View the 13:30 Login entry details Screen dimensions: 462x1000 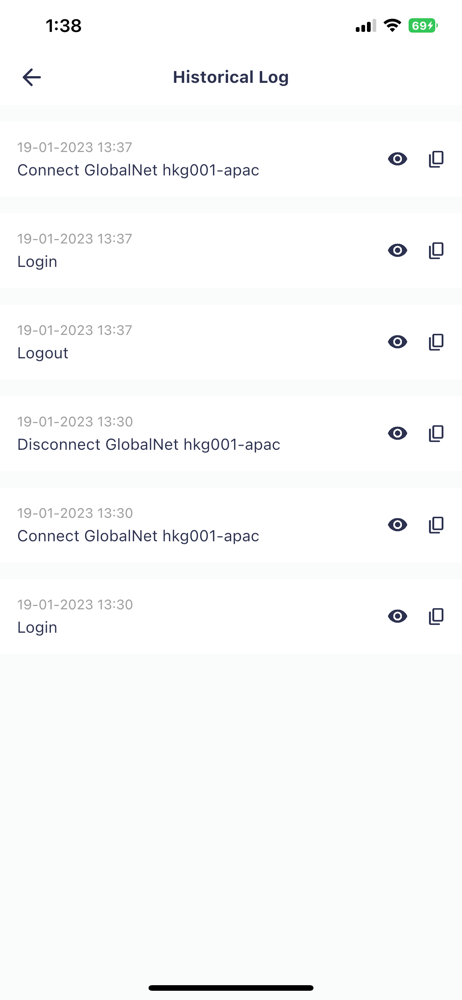[398, 616]
